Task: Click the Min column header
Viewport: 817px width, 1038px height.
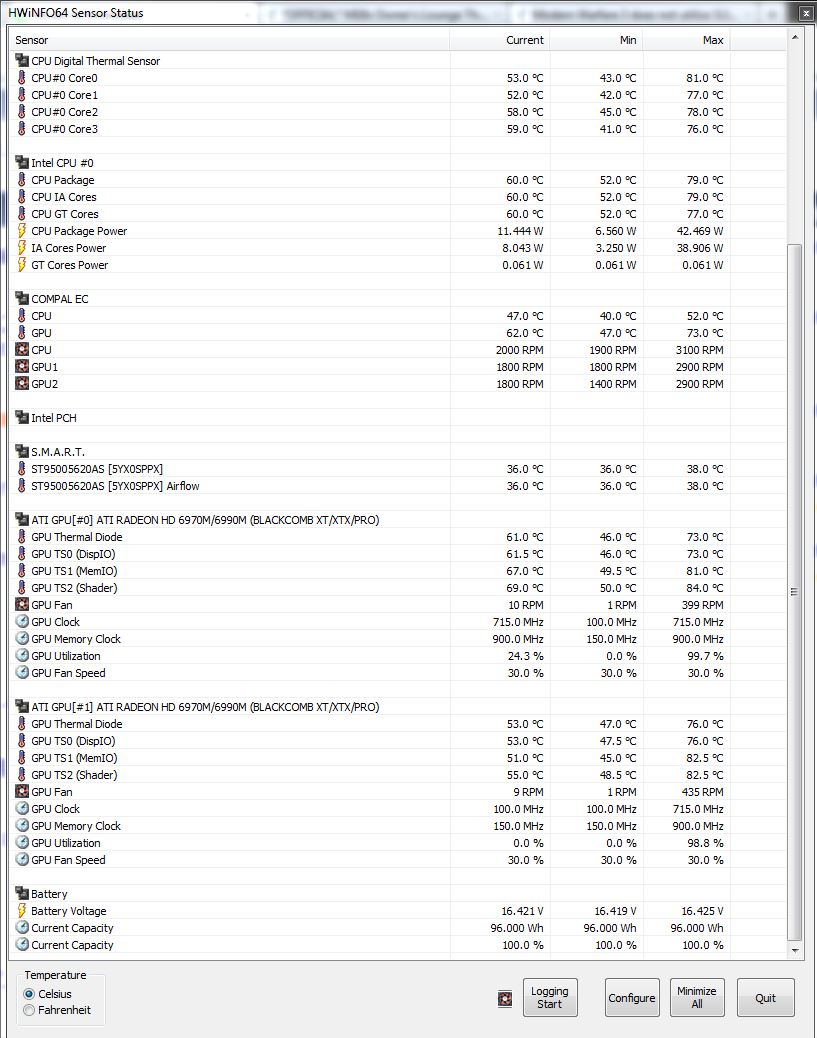Action: click(x=597, y=40)
